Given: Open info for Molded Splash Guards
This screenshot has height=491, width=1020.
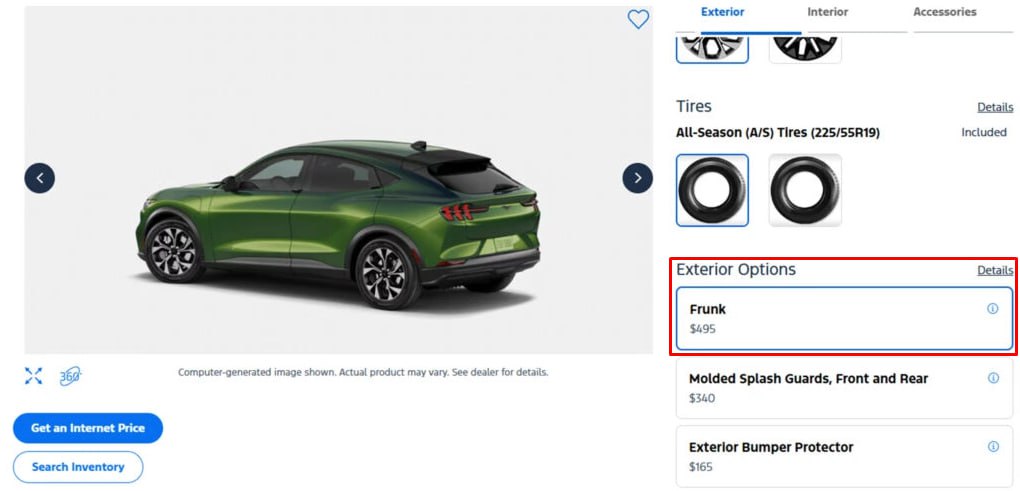Looking at the screenshot, I should (993, 378).
